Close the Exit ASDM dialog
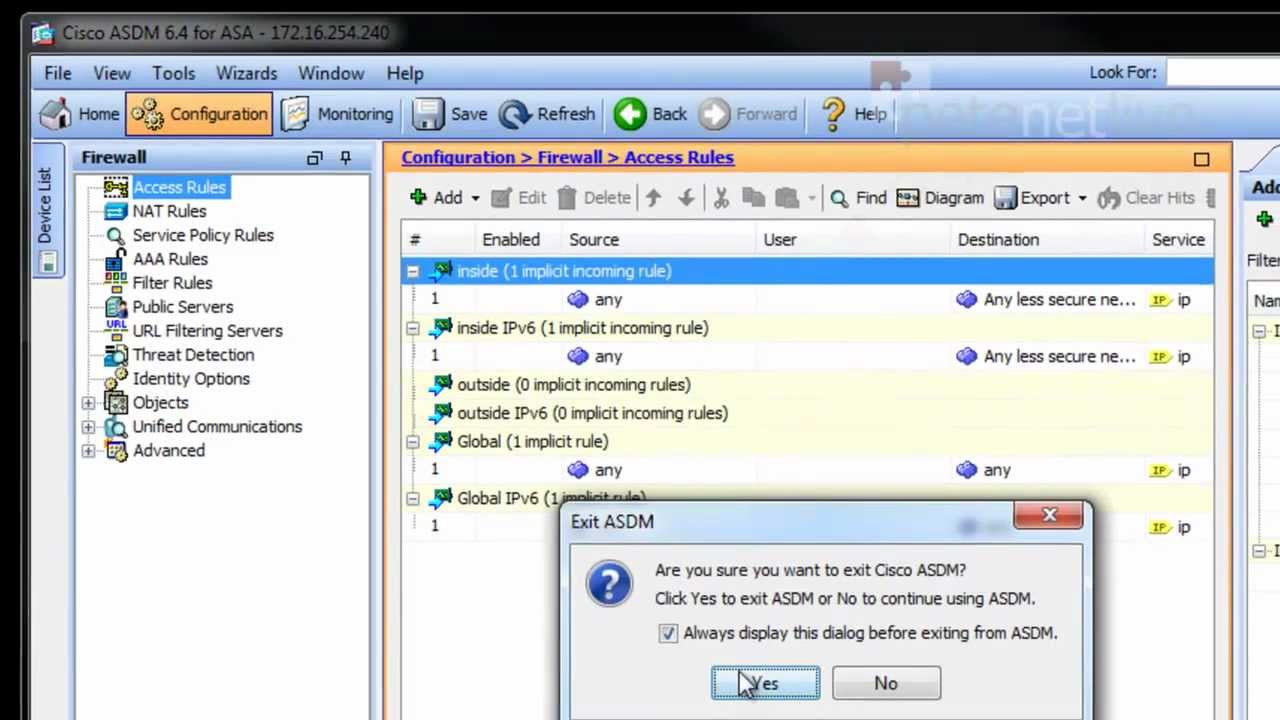This screenshot has height=720, width=1280. (x=1049, y=515)
